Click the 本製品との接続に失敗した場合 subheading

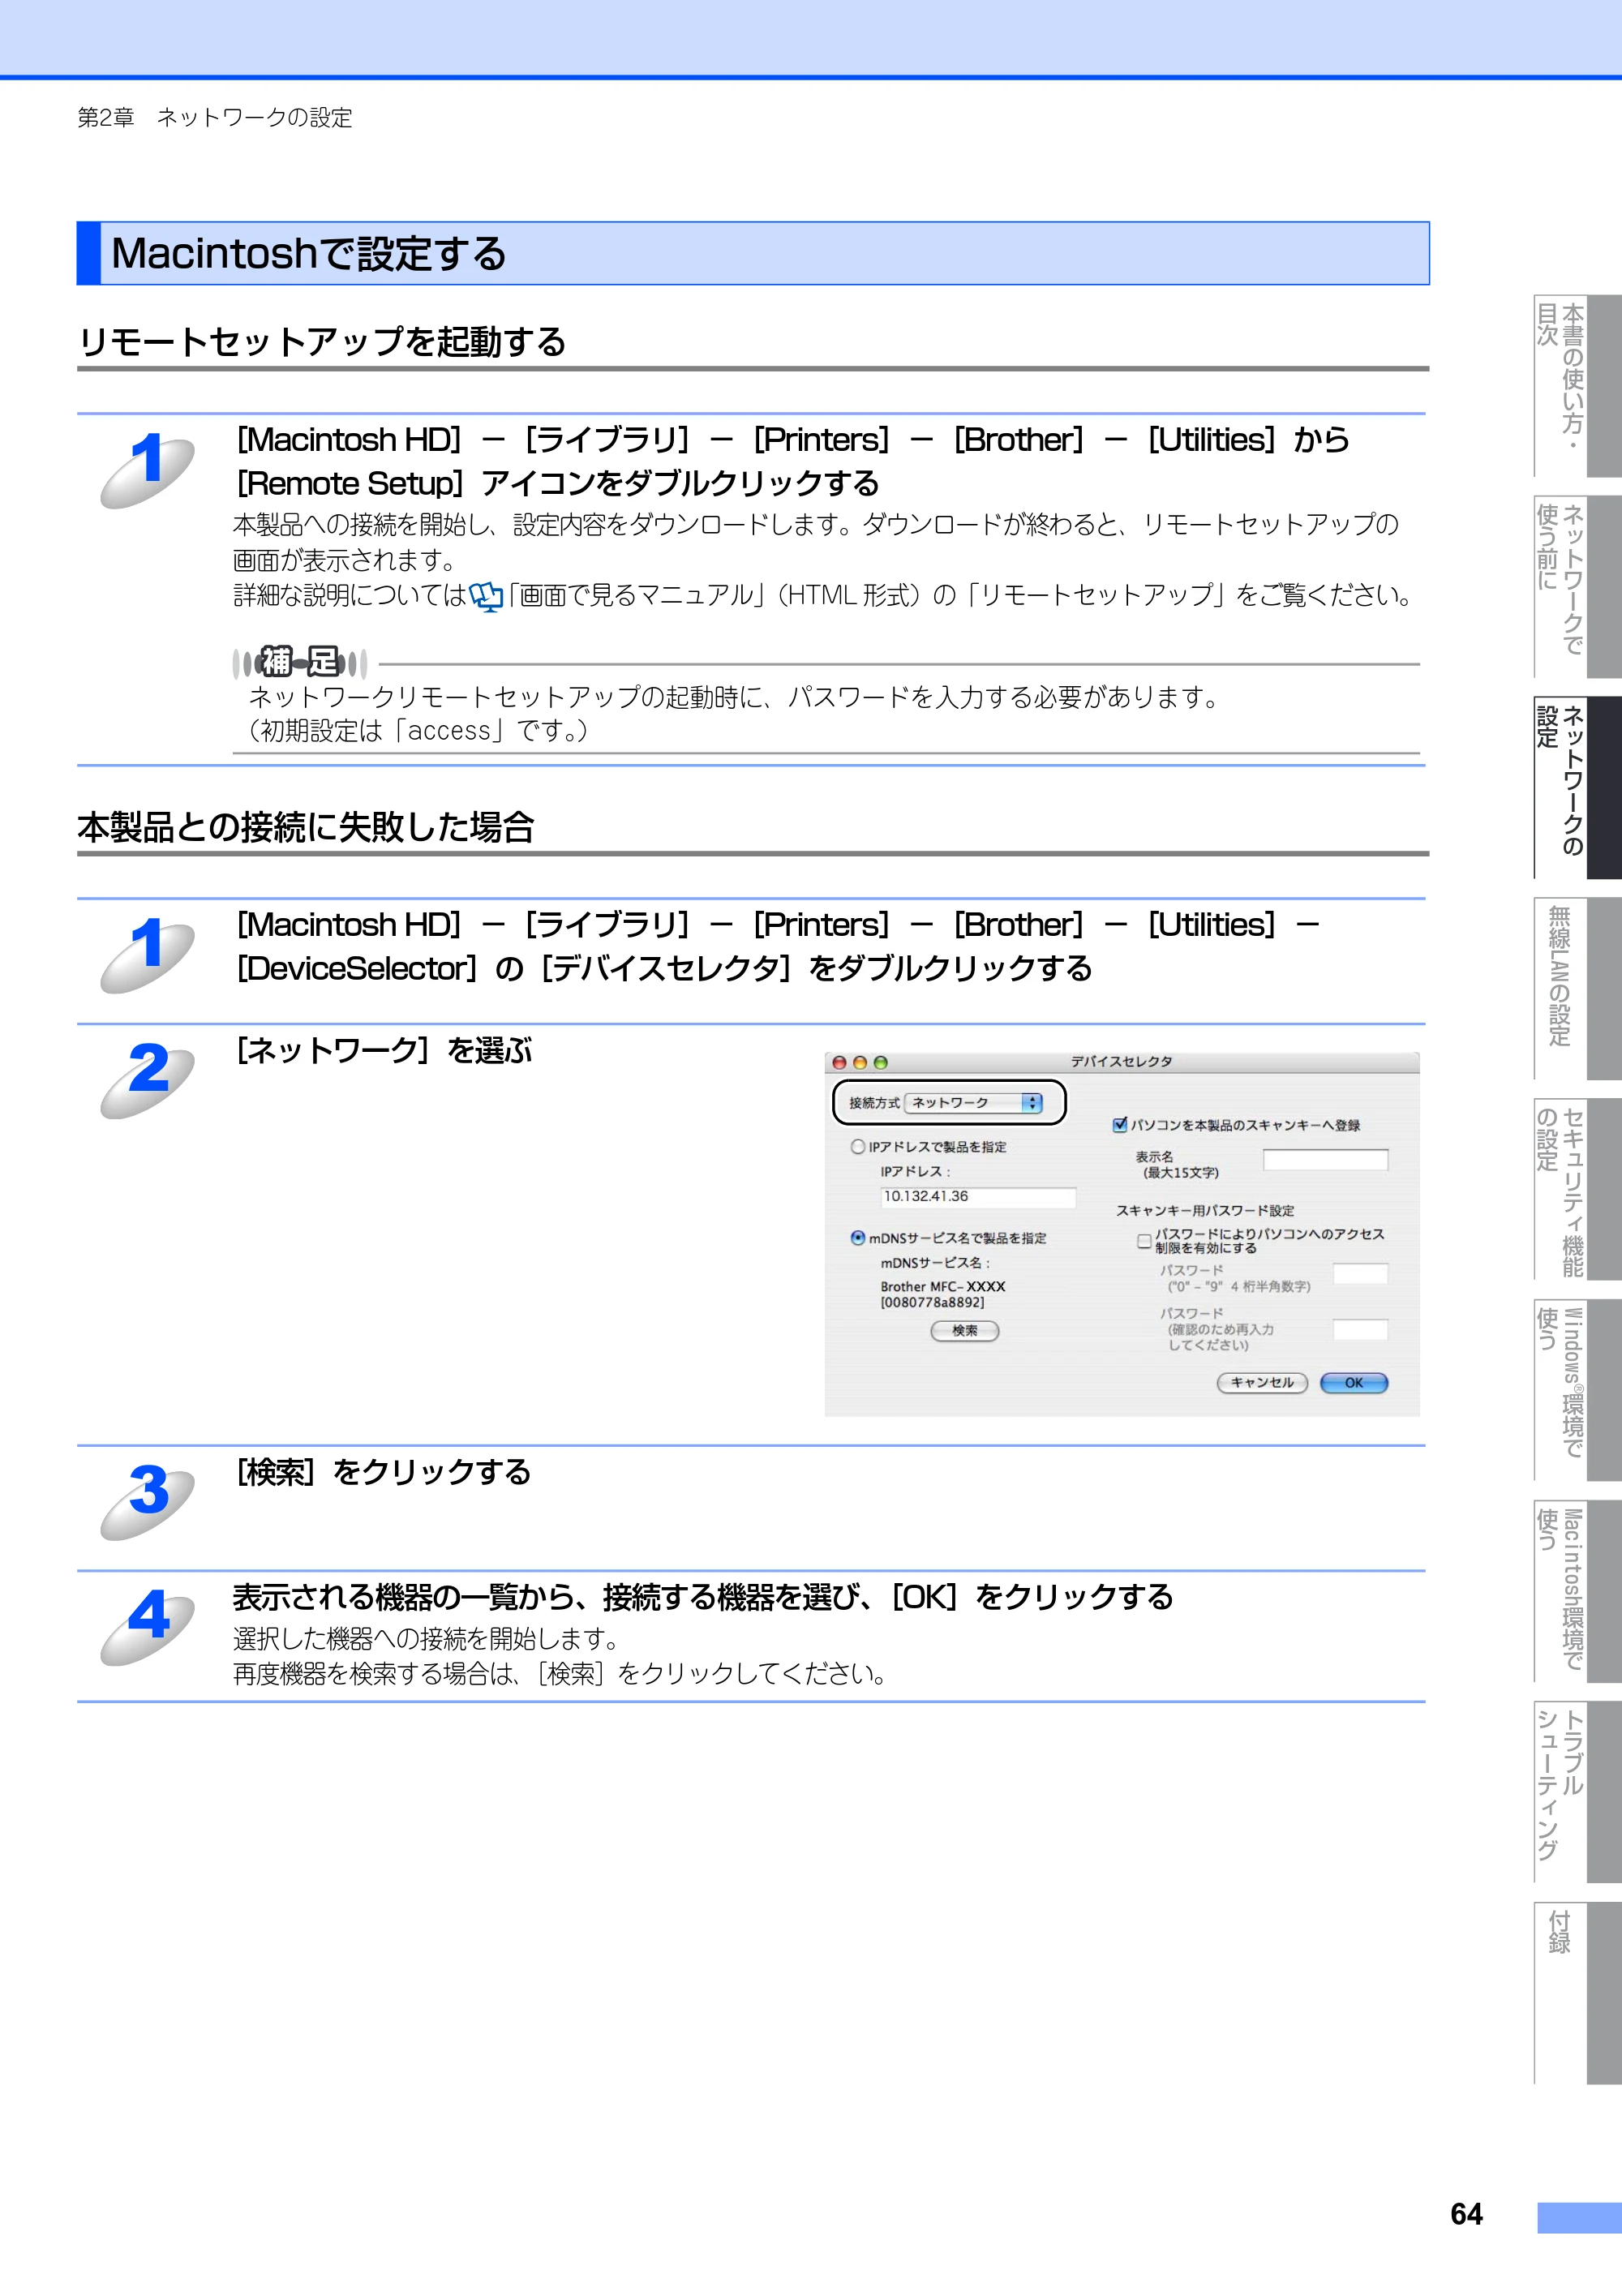[306, 827]
